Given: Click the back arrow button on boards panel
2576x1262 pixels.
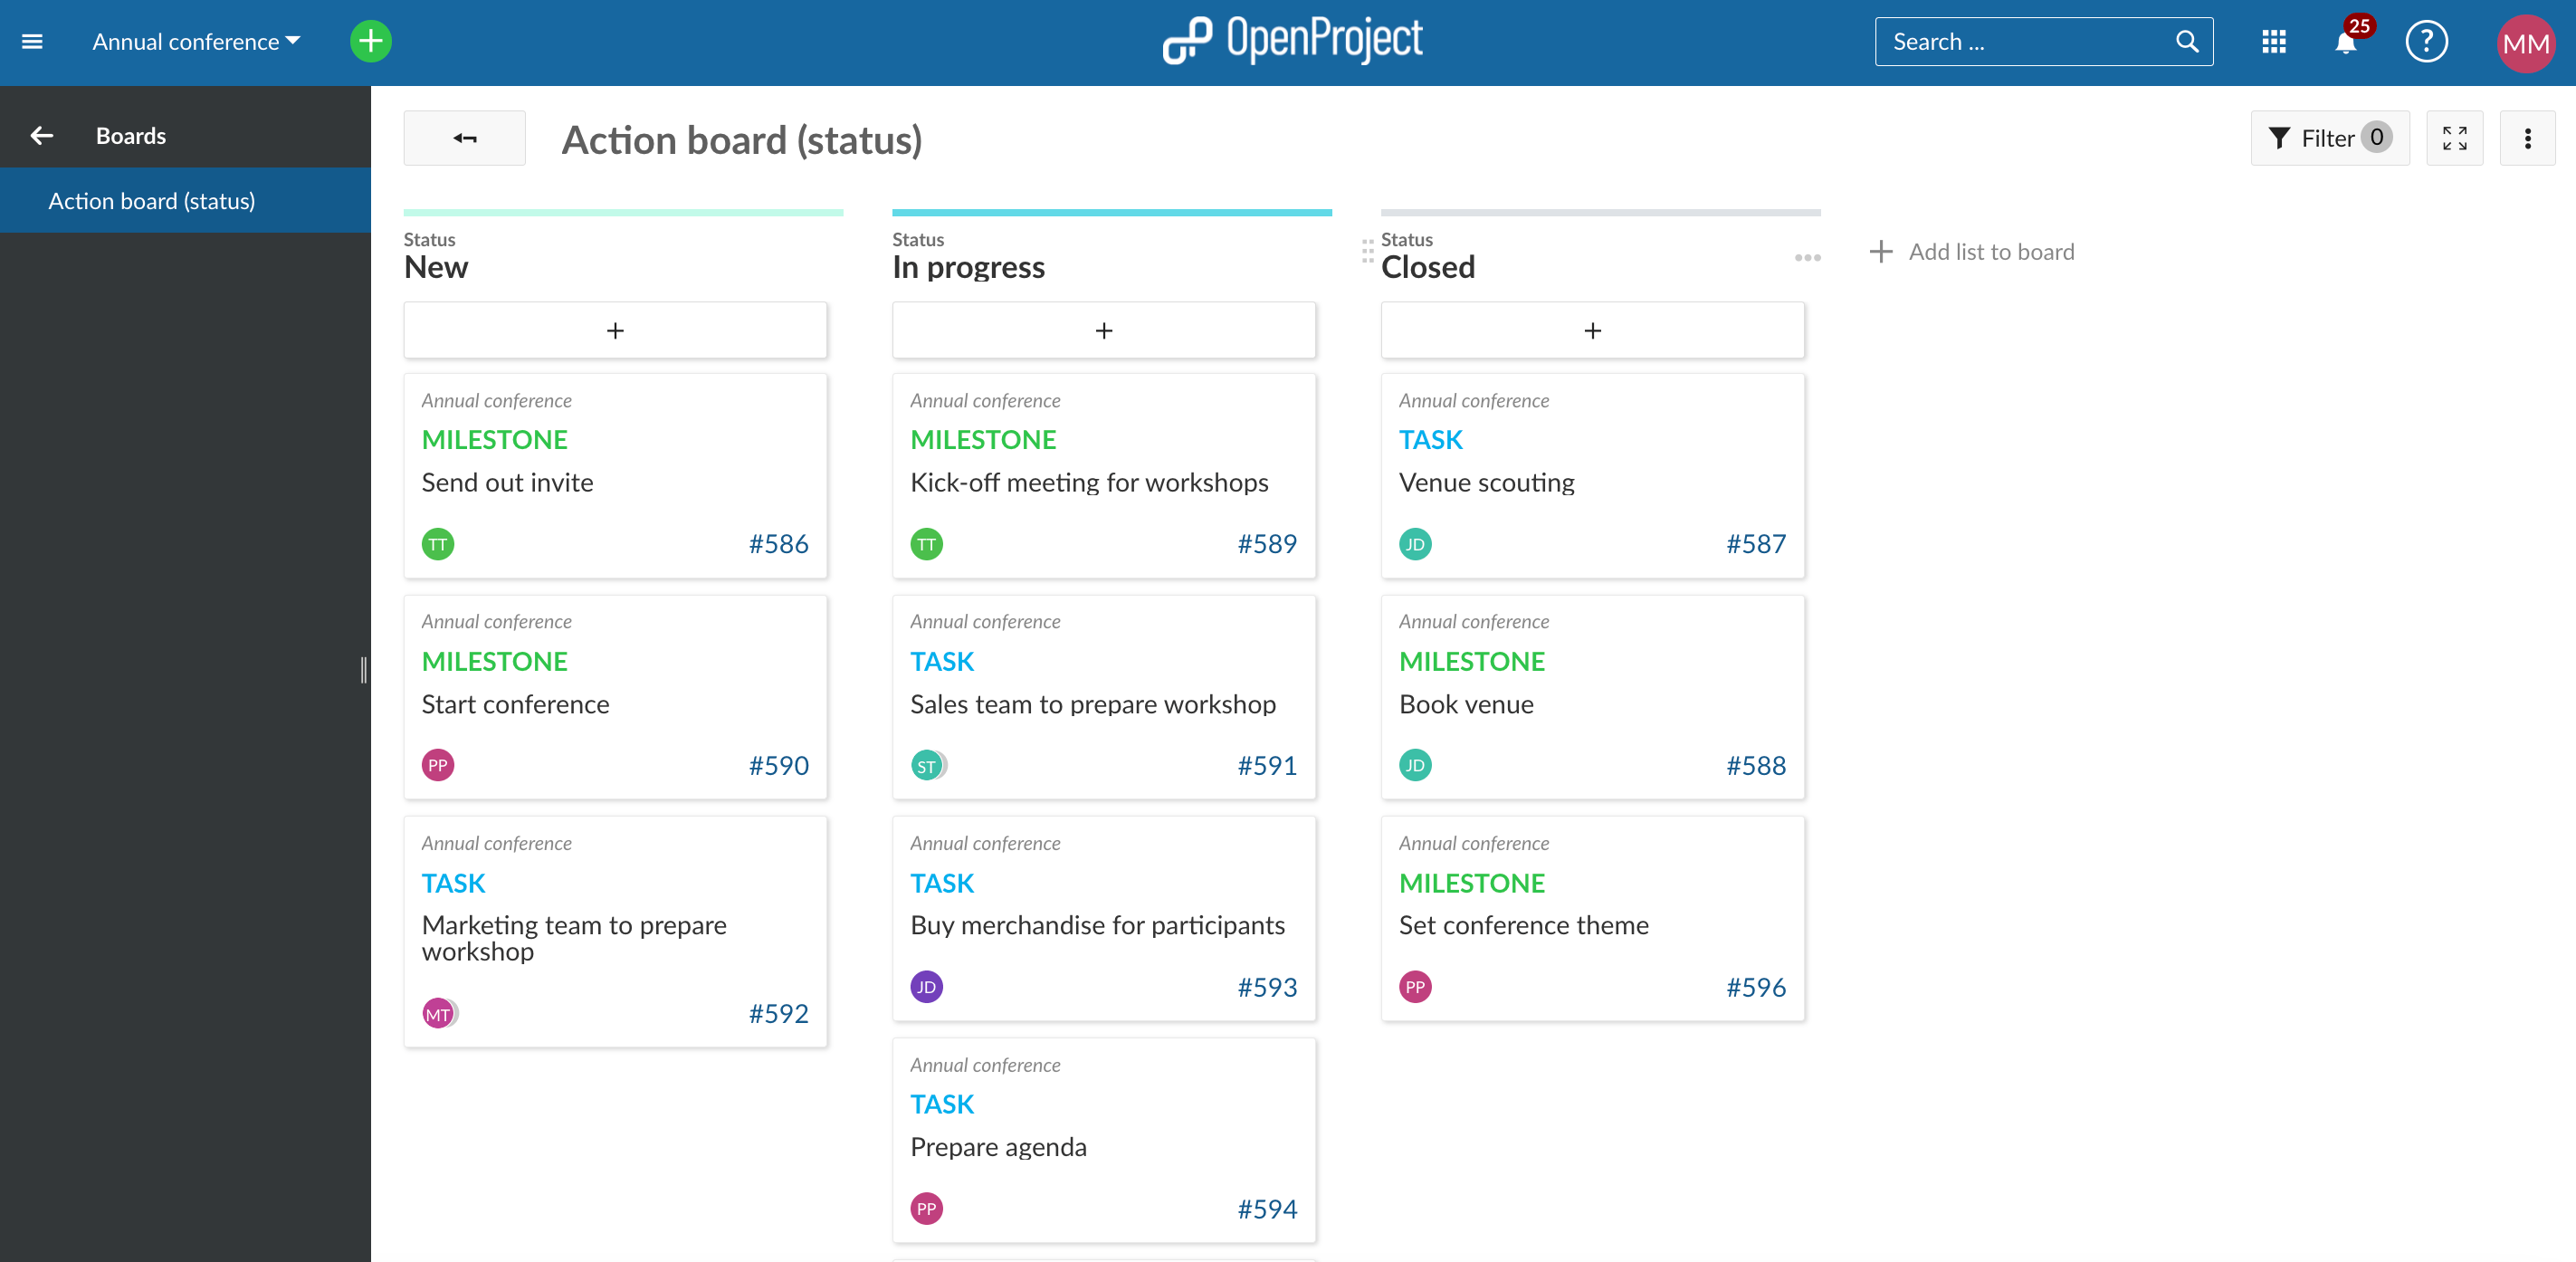Looking at the screenshot, I should click(x=40, y=135).
